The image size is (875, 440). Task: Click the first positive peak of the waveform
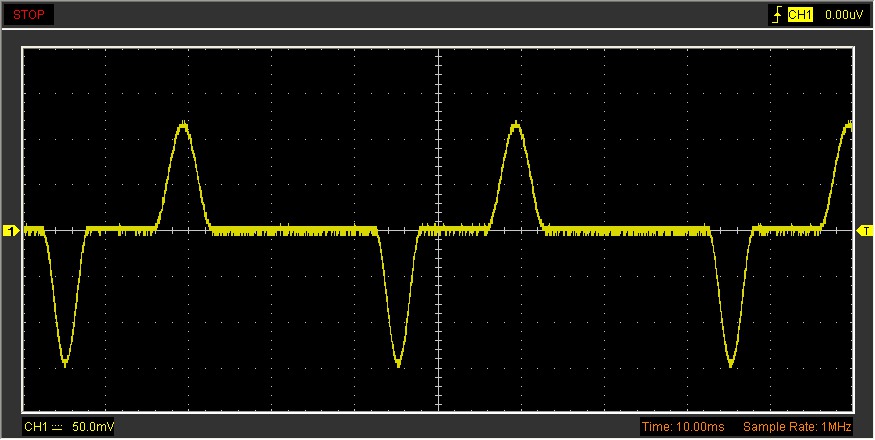point(183,125)
